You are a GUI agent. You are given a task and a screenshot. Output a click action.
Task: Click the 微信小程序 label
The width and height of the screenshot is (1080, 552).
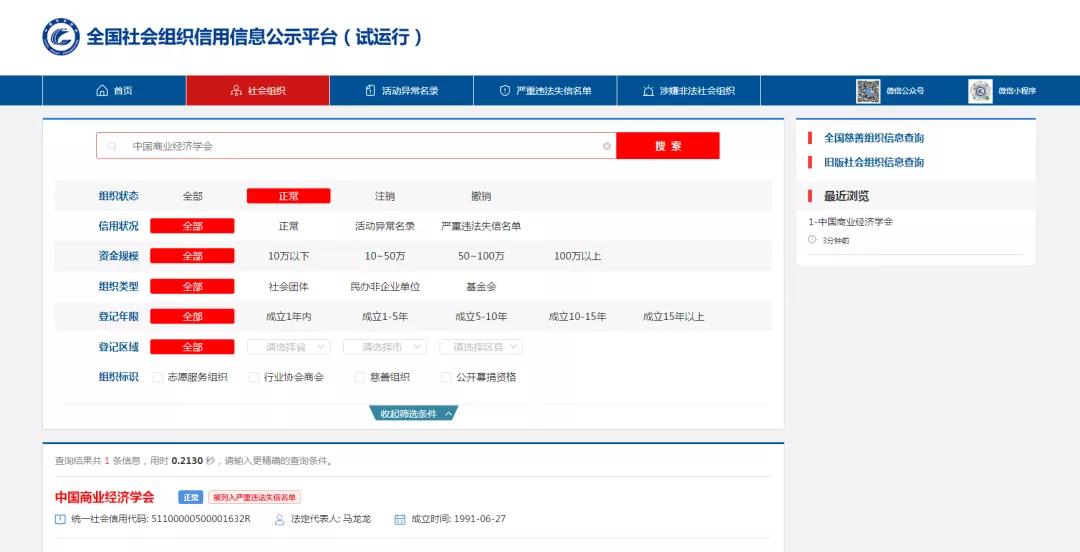pyautogui.click(x=1017, y=91)
